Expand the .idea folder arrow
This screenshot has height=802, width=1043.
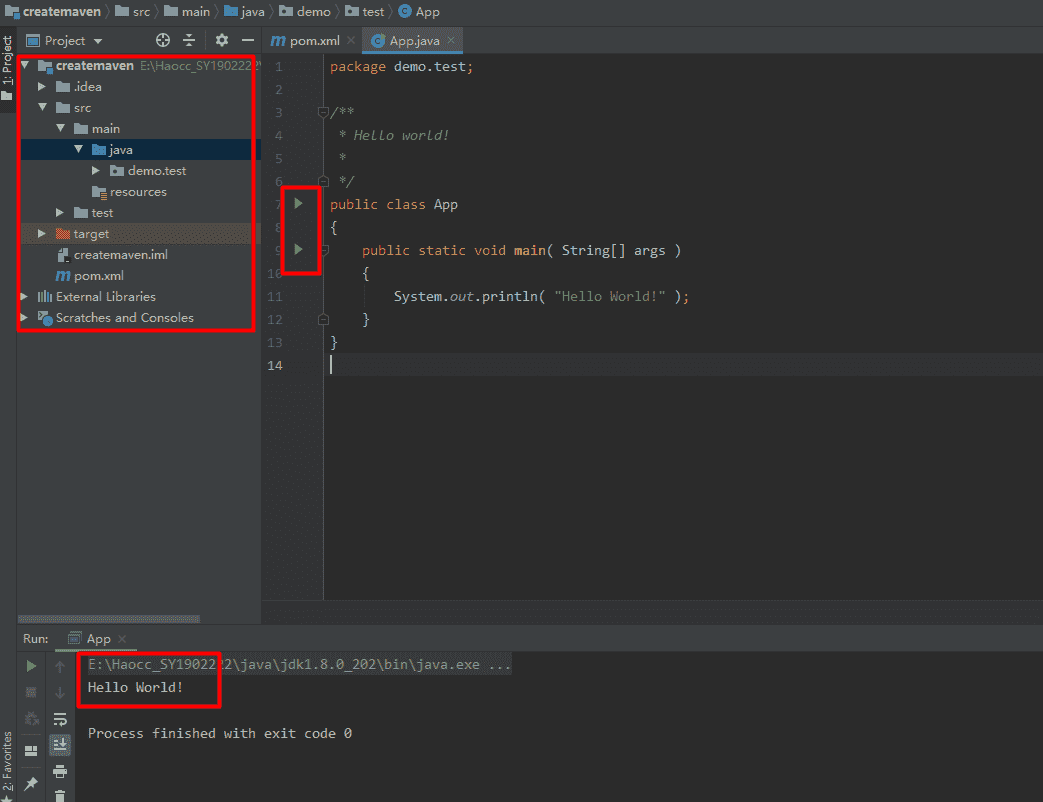tap(42, 86)
